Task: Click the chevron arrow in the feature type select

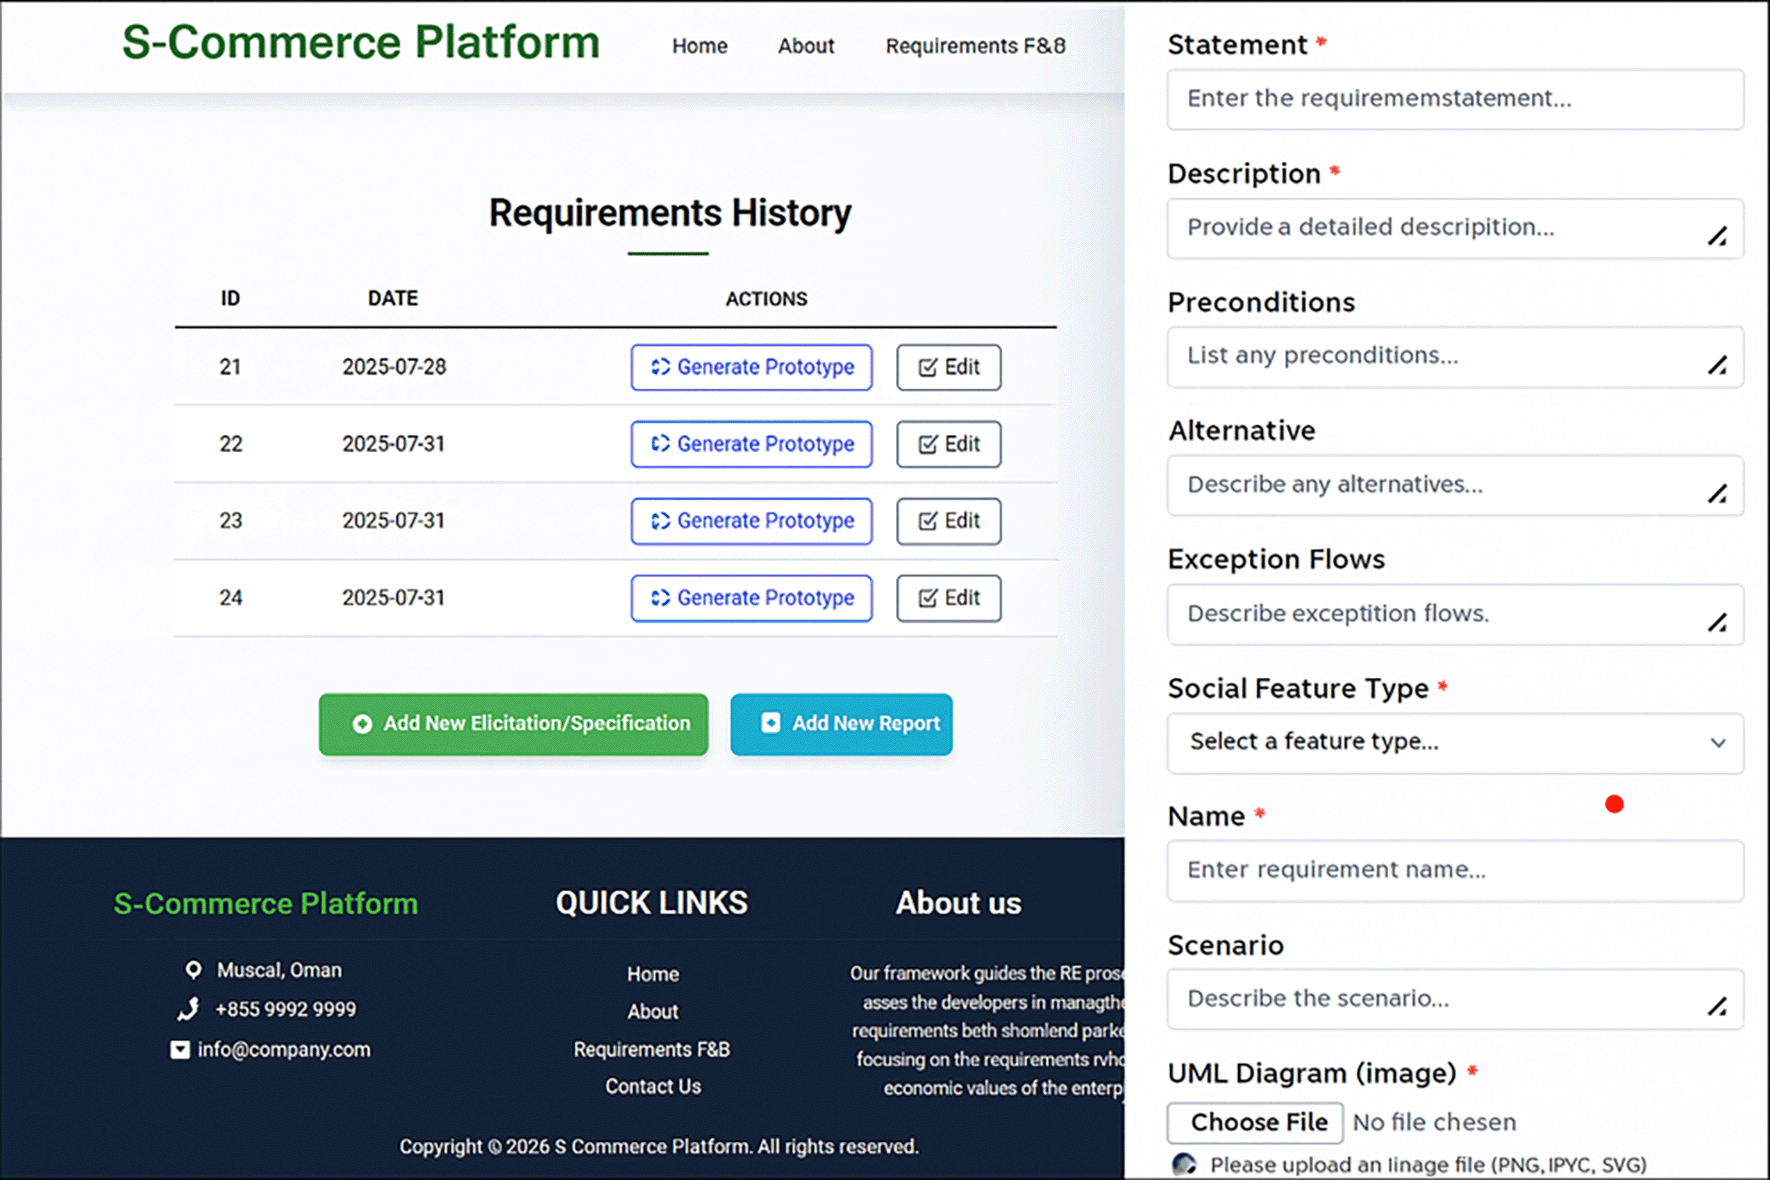Action: click(x=1717, y=743)
